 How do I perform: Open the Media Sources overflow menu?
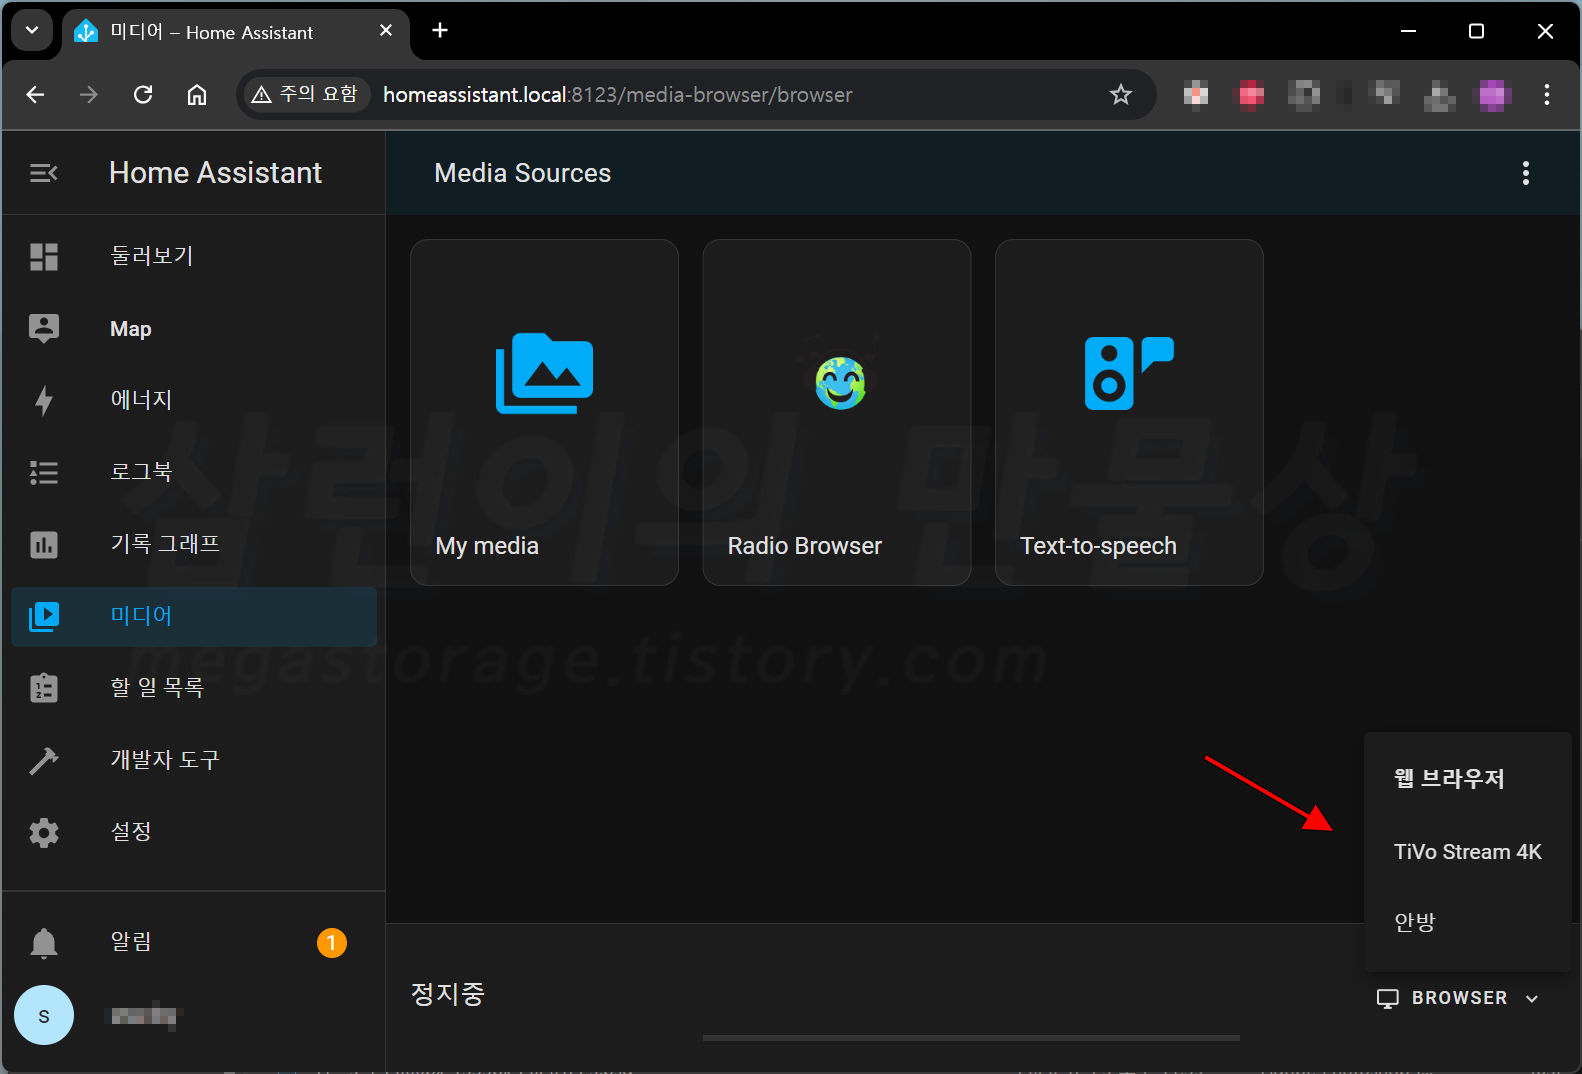click(1526, 173)
